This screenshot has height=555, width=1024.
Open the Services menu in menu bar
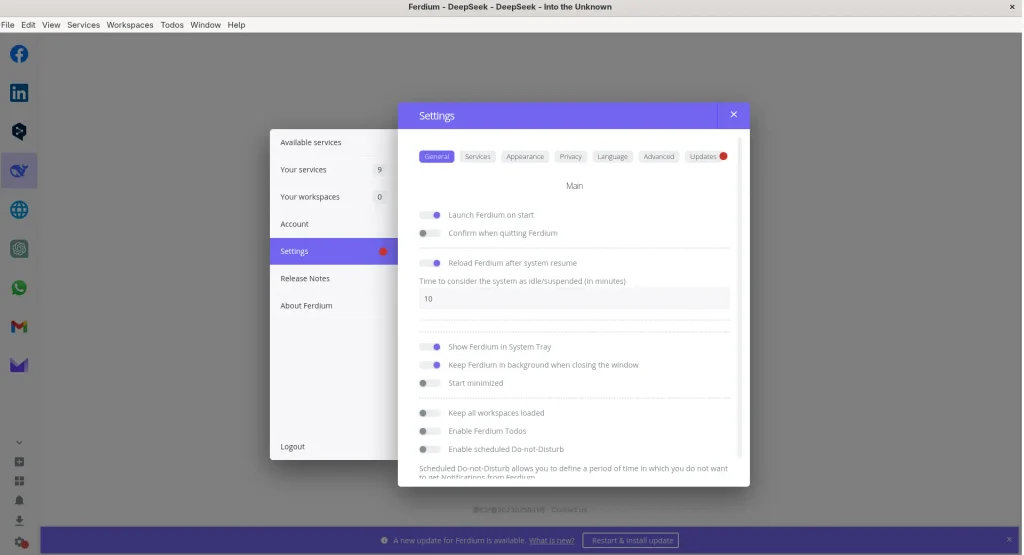tap(84, 25)
